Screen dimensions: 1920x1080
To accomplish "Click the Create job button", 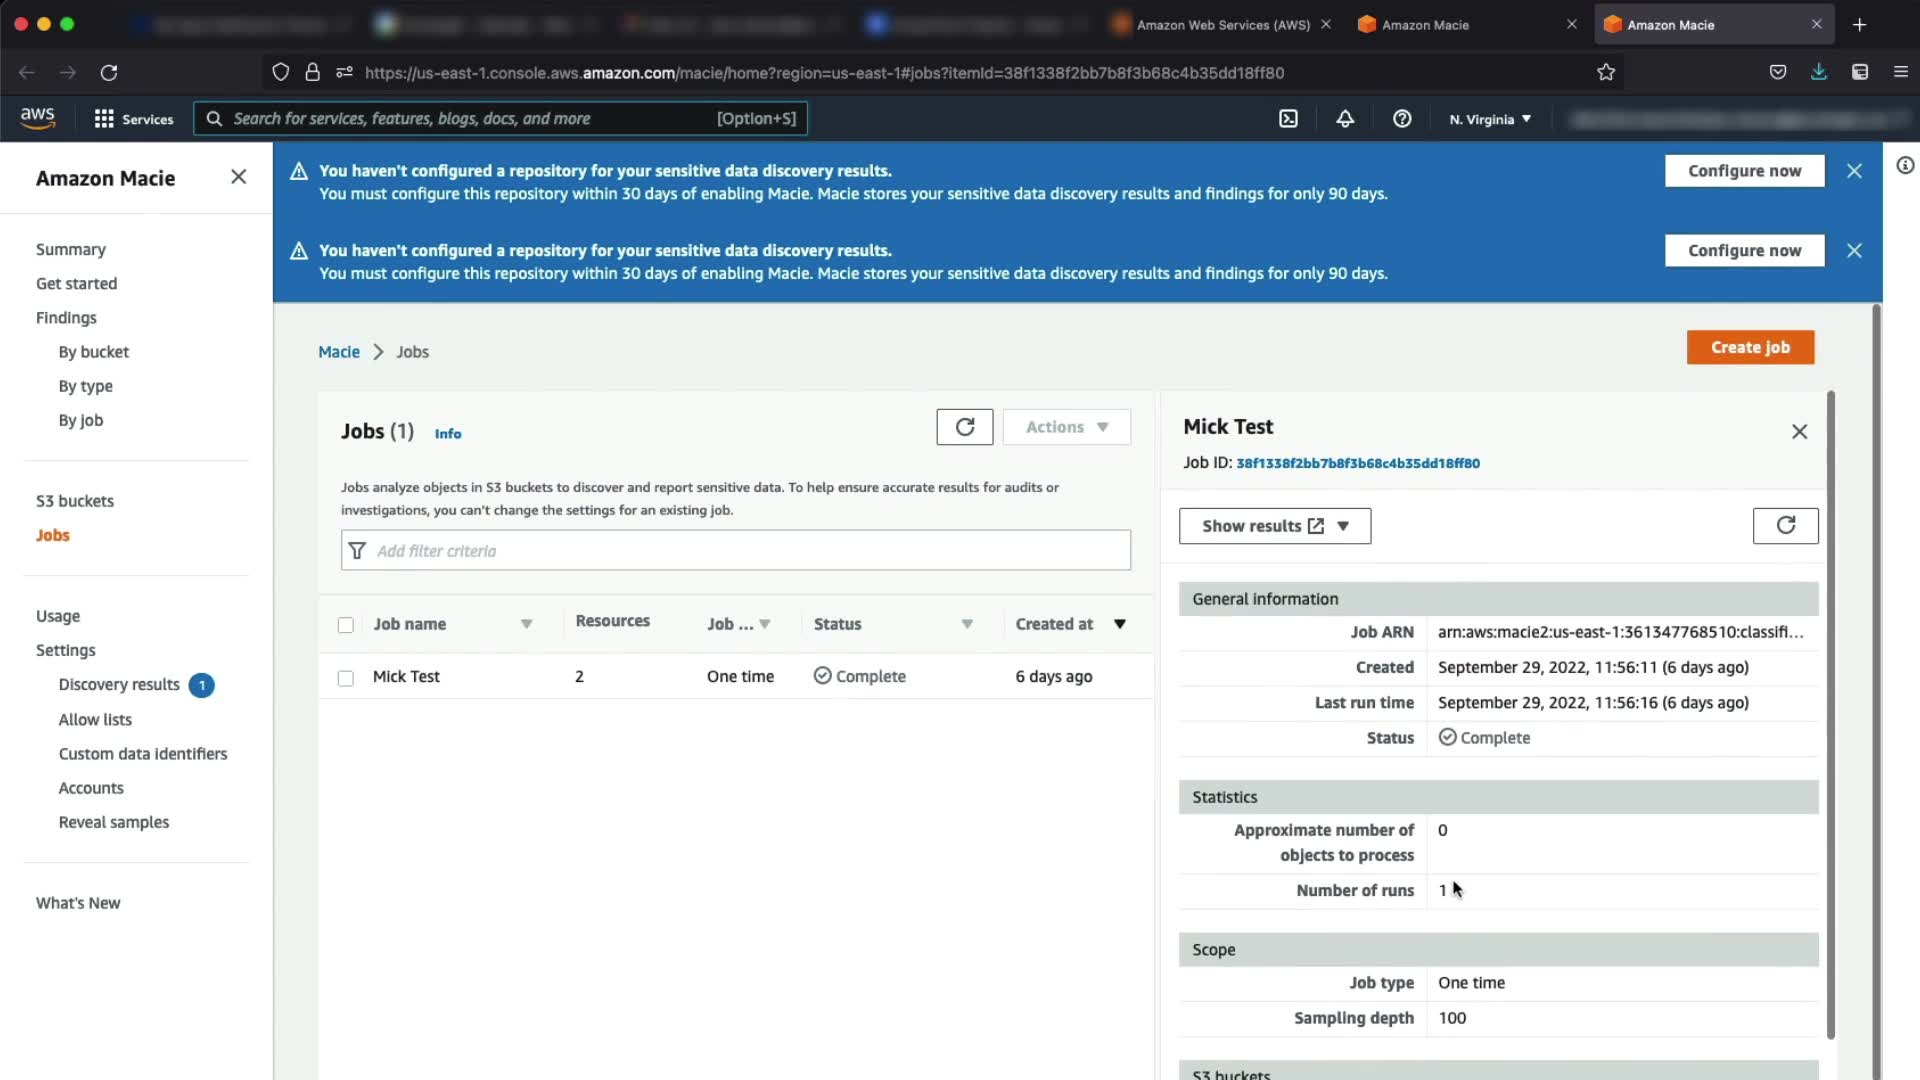I will pos(1749,347).
